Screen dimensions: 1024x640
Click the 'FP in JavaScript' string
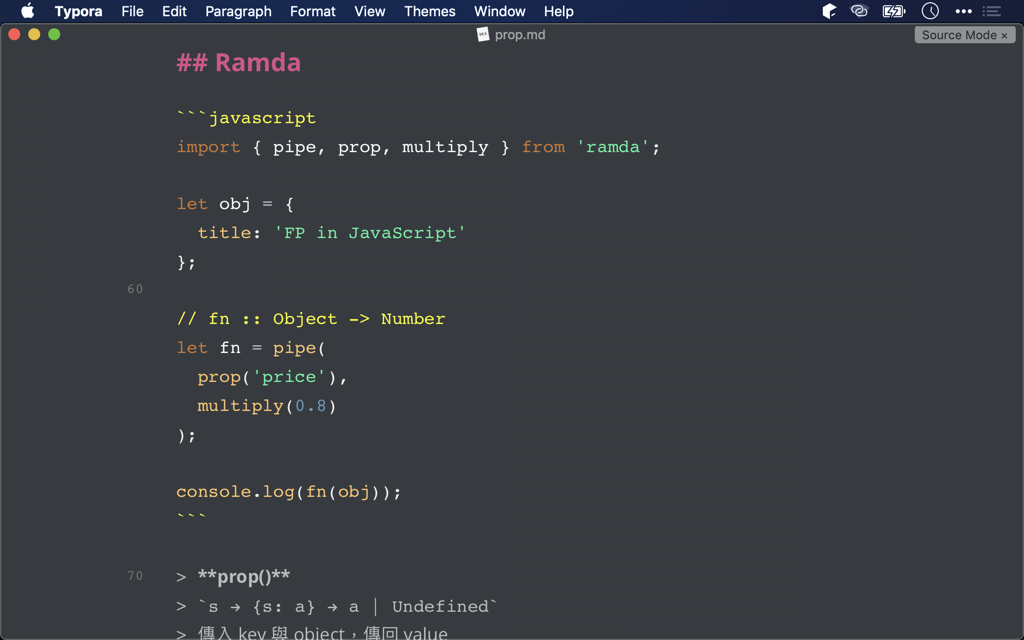(370, 233)
